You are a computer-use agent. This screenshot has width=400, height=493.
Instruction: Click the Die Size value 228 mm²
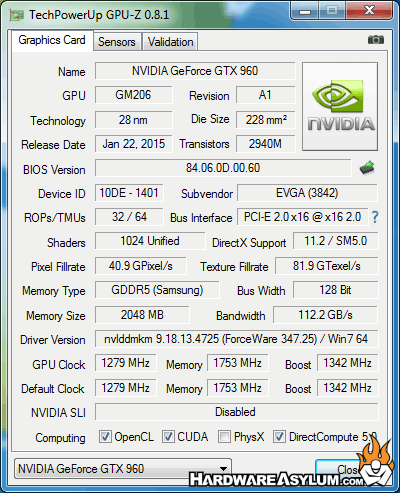[x=265, y=120]
